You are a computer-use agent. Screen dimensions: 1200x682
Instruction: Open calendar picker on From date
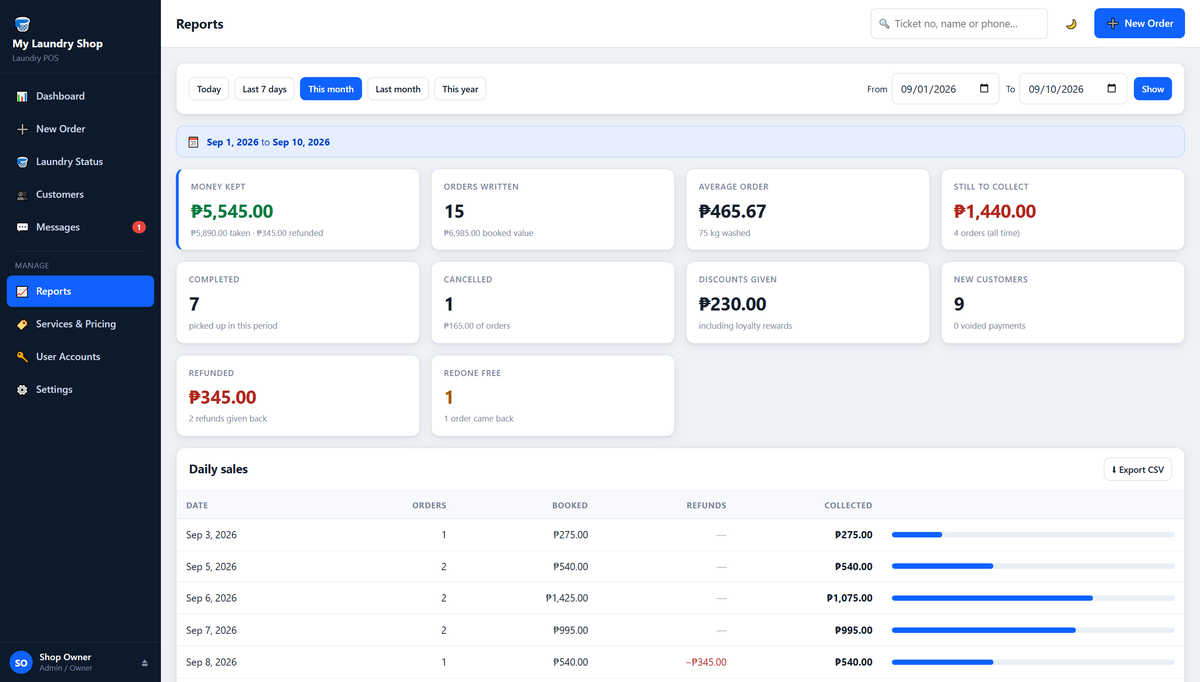tap(984, 89)
